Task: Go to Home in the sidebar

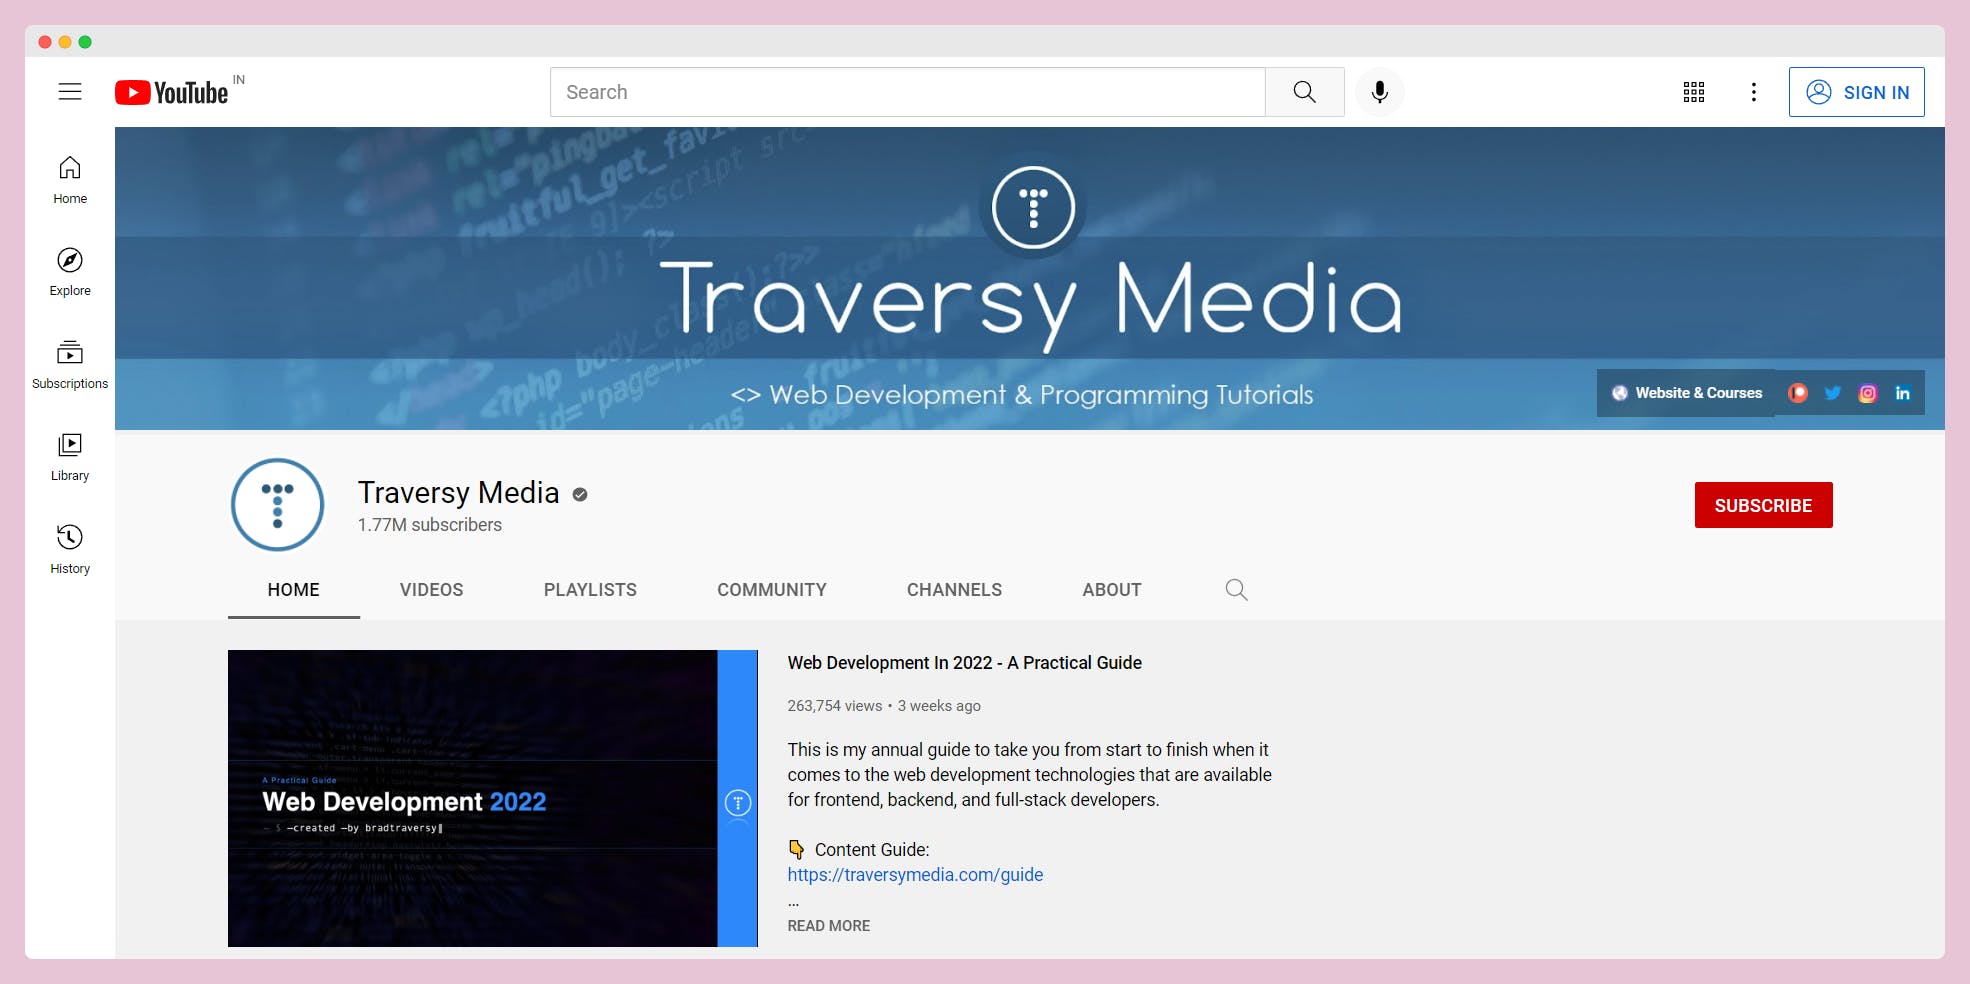Action: (70, 180)
